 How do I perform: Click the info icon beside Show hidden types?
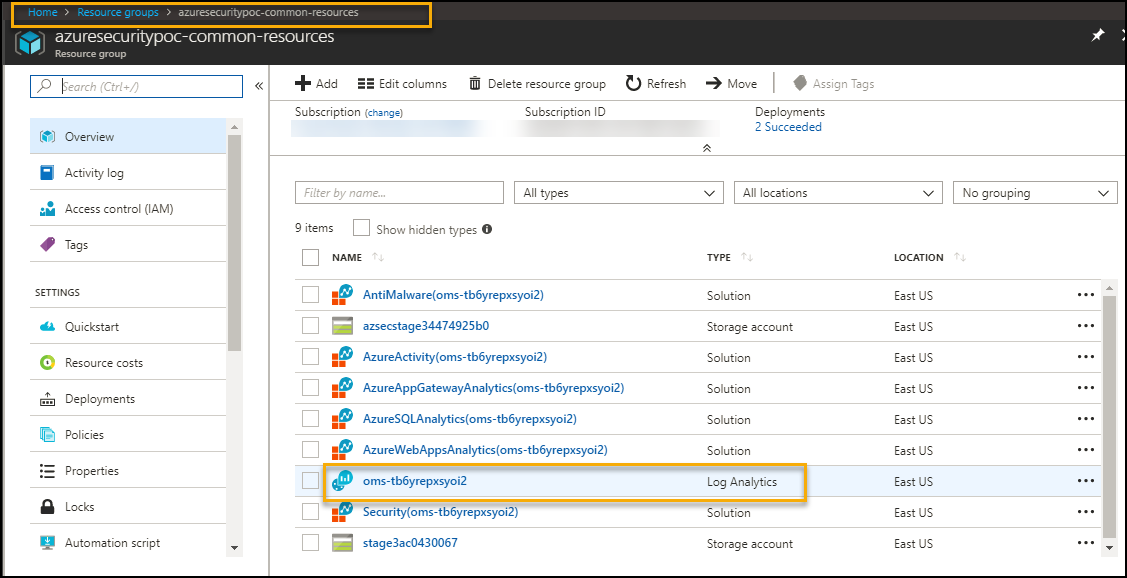click(487, 229)
